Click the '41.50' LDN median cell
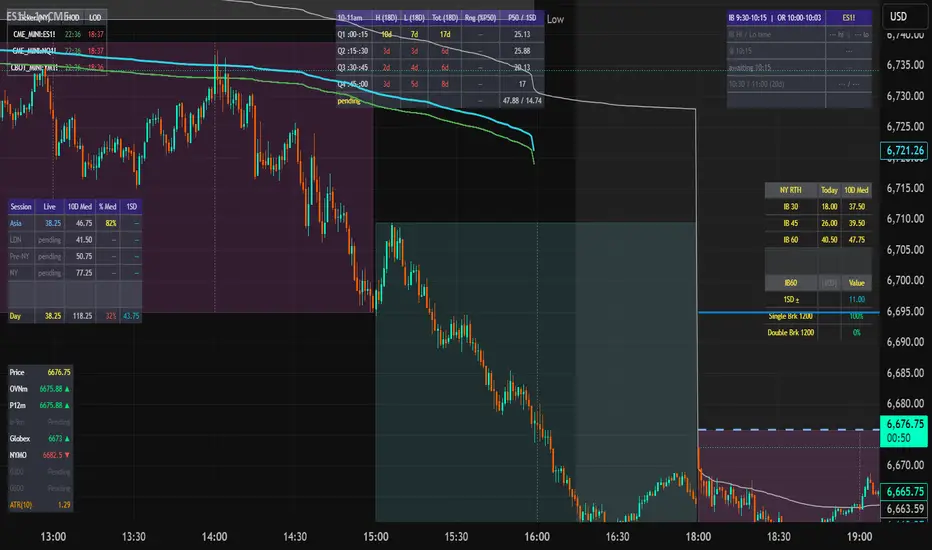932x550 pixels. click(x=84, y=240)
